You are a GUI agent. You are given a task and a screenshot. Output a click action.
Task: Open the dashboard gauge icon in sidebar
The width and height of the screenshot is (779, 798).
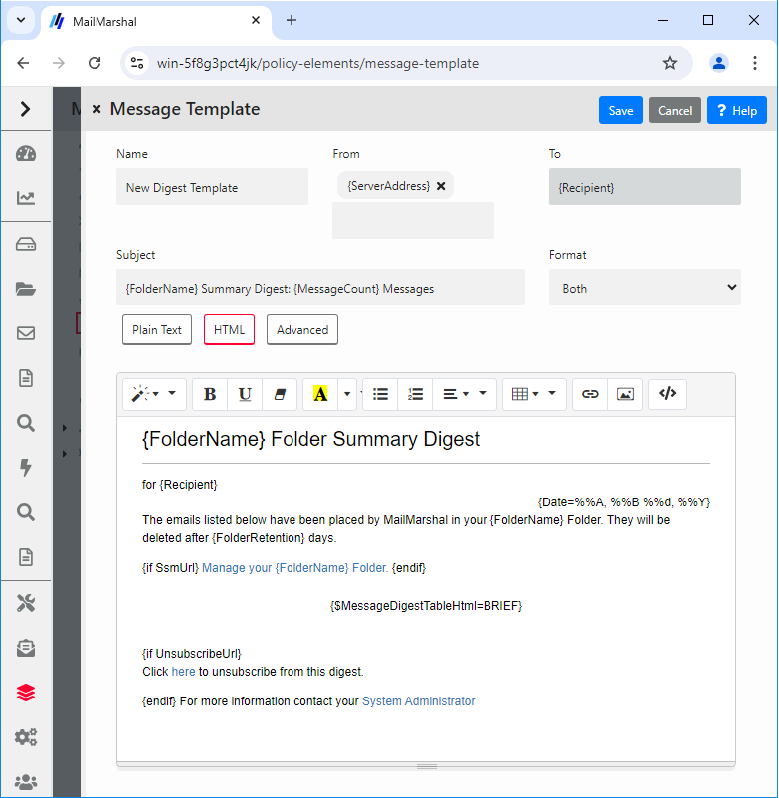[x=26, y=154]
